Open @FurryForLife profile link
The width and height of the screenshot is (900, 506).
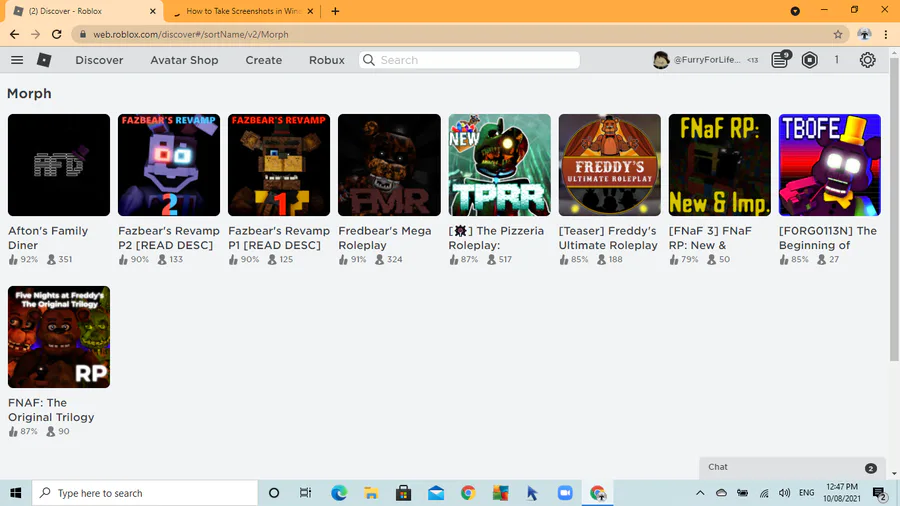707,60
